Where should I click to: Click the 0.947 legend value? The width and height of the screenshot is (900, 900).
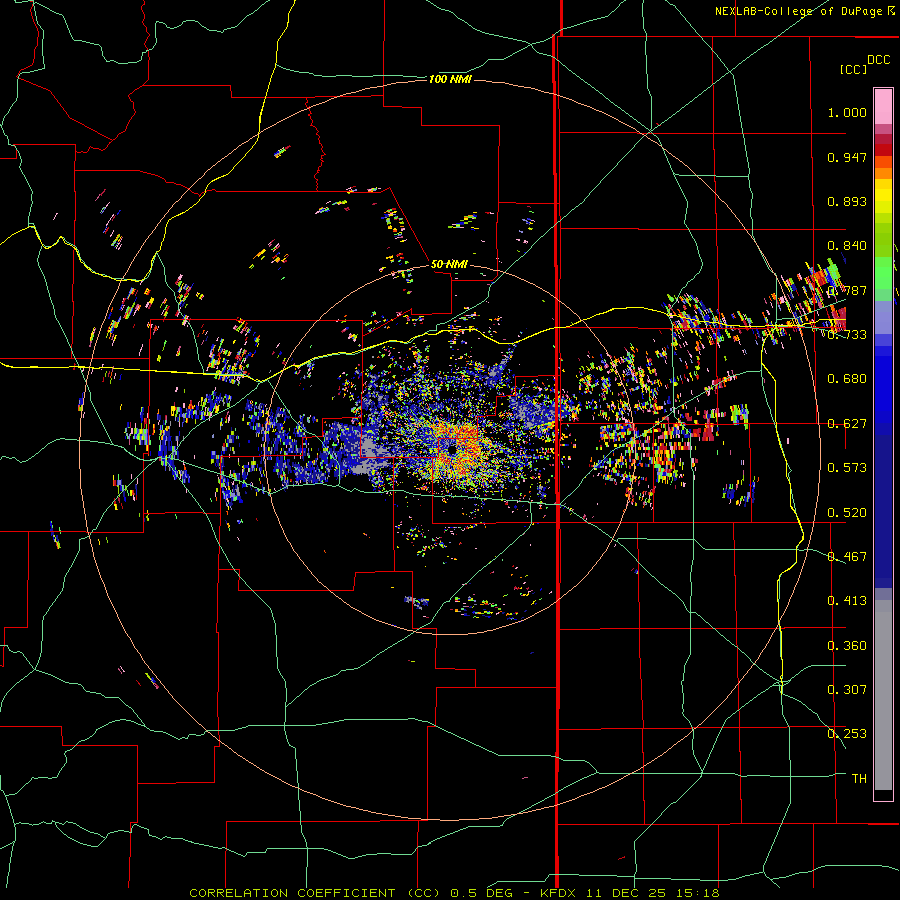click(x=847, y=157)
